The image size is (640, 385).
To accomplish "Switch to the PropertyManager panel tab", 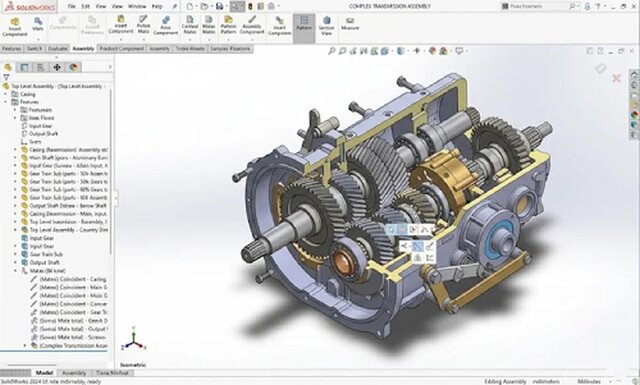I will (x=24, y=67).
